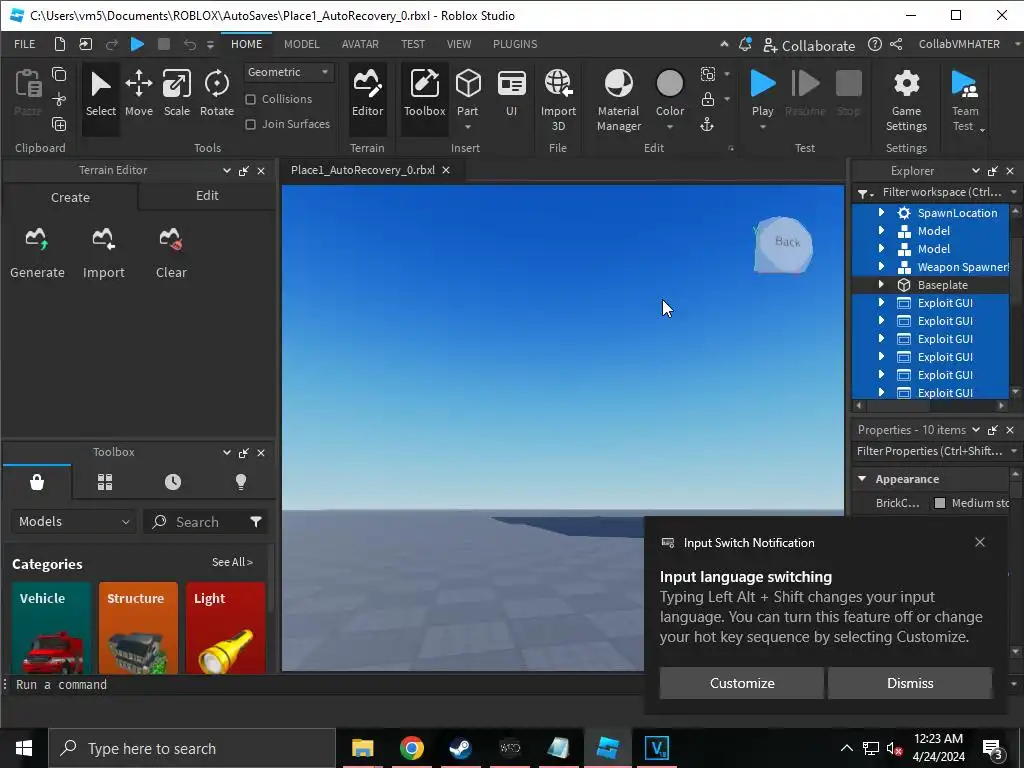Click the Customize button in the notification

pyautogui.click(x=741, y=683)
